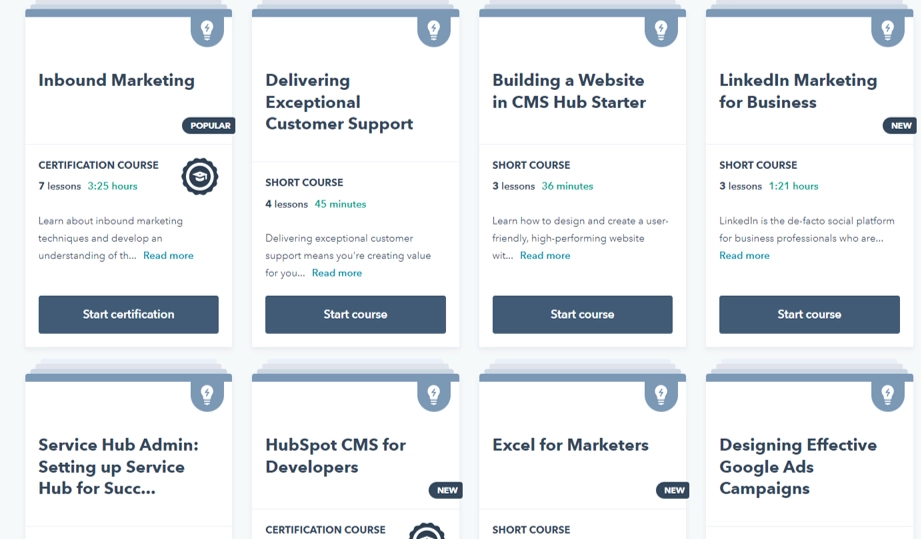Click the 4 lessons text
This screenshot has width=921, height=539.
point(287,204)
